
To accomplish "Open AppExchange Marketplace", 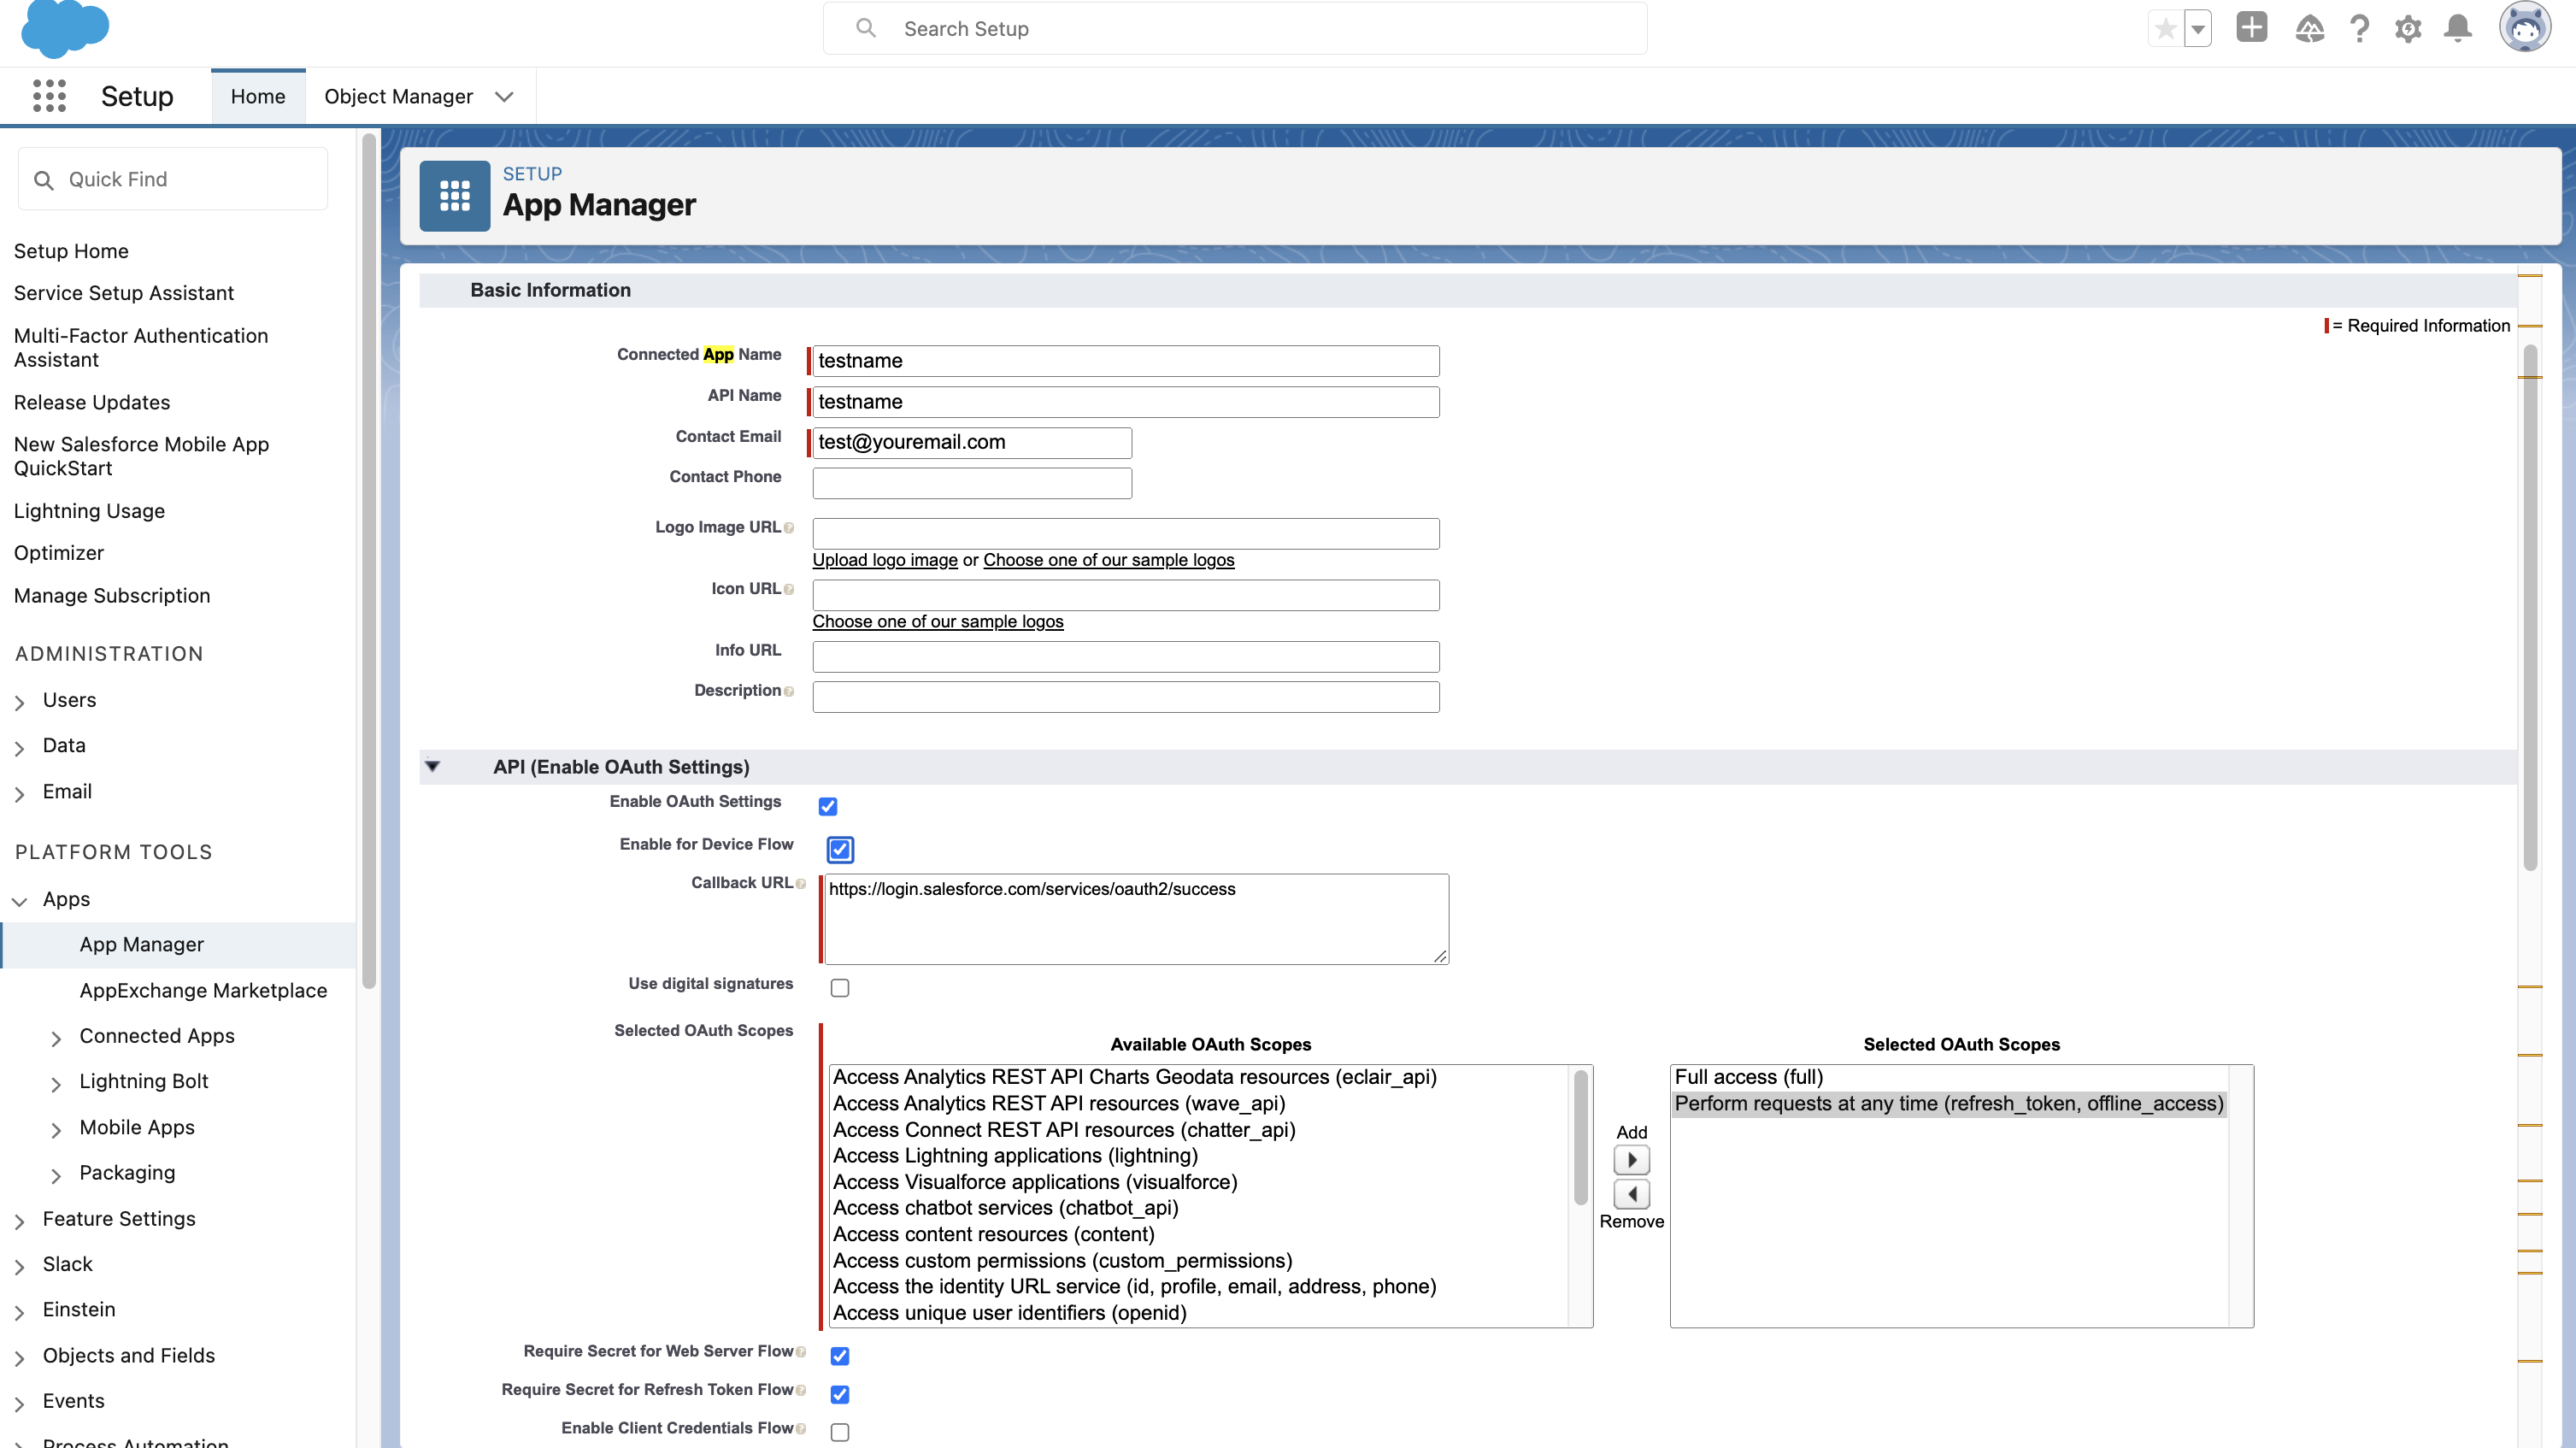I will 203,990.
